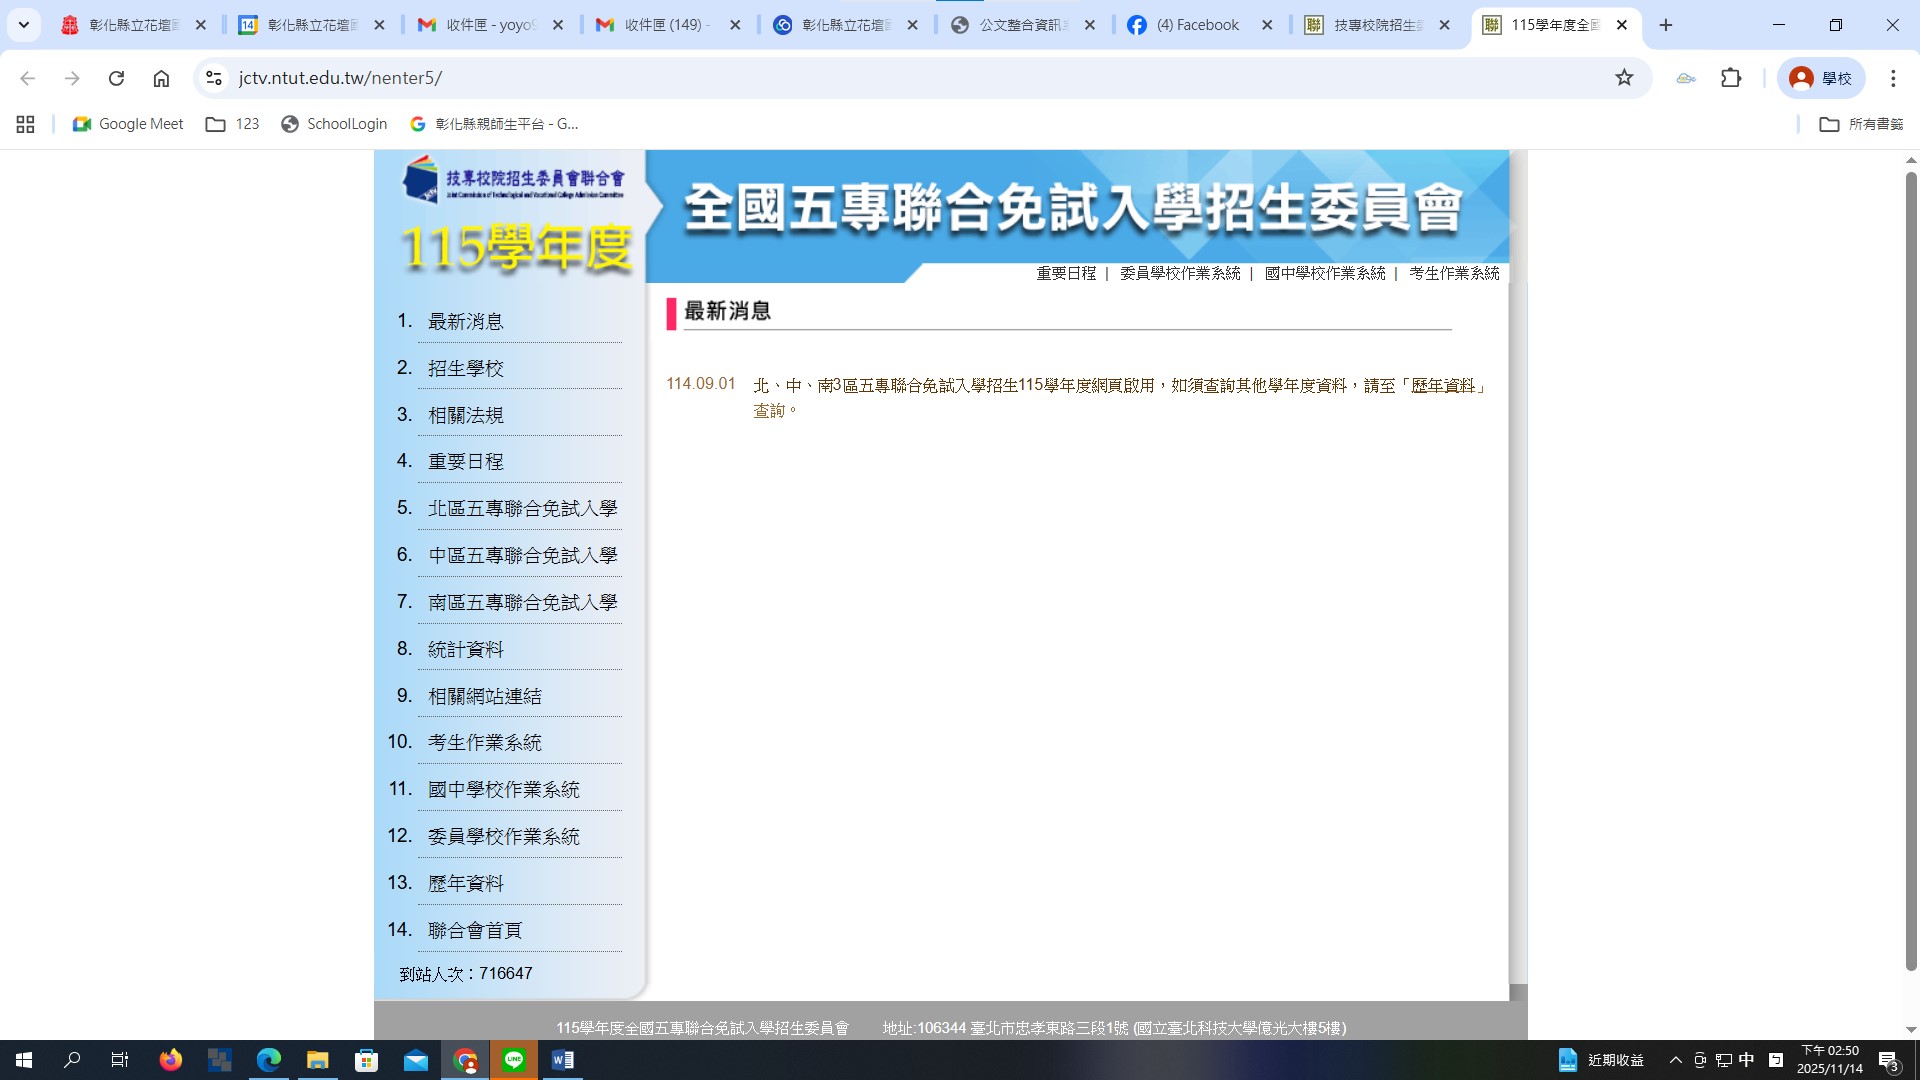The image size is (1920, 1080).
Task: Launch Word from the taskbar
Action: pos(563,1060)
